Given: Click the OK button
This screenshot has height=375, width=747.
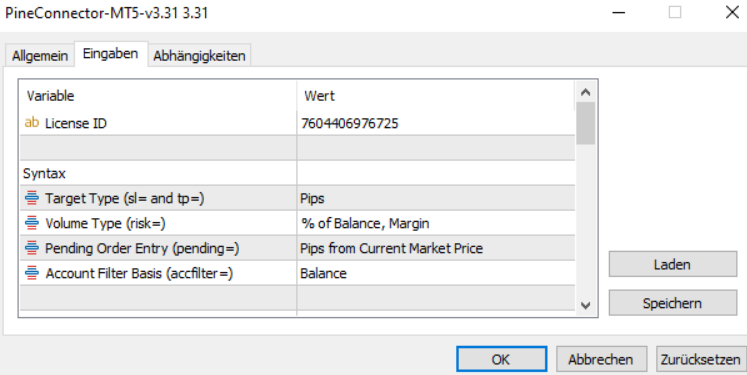Looking at the screenshot, I should click(501, 359).
